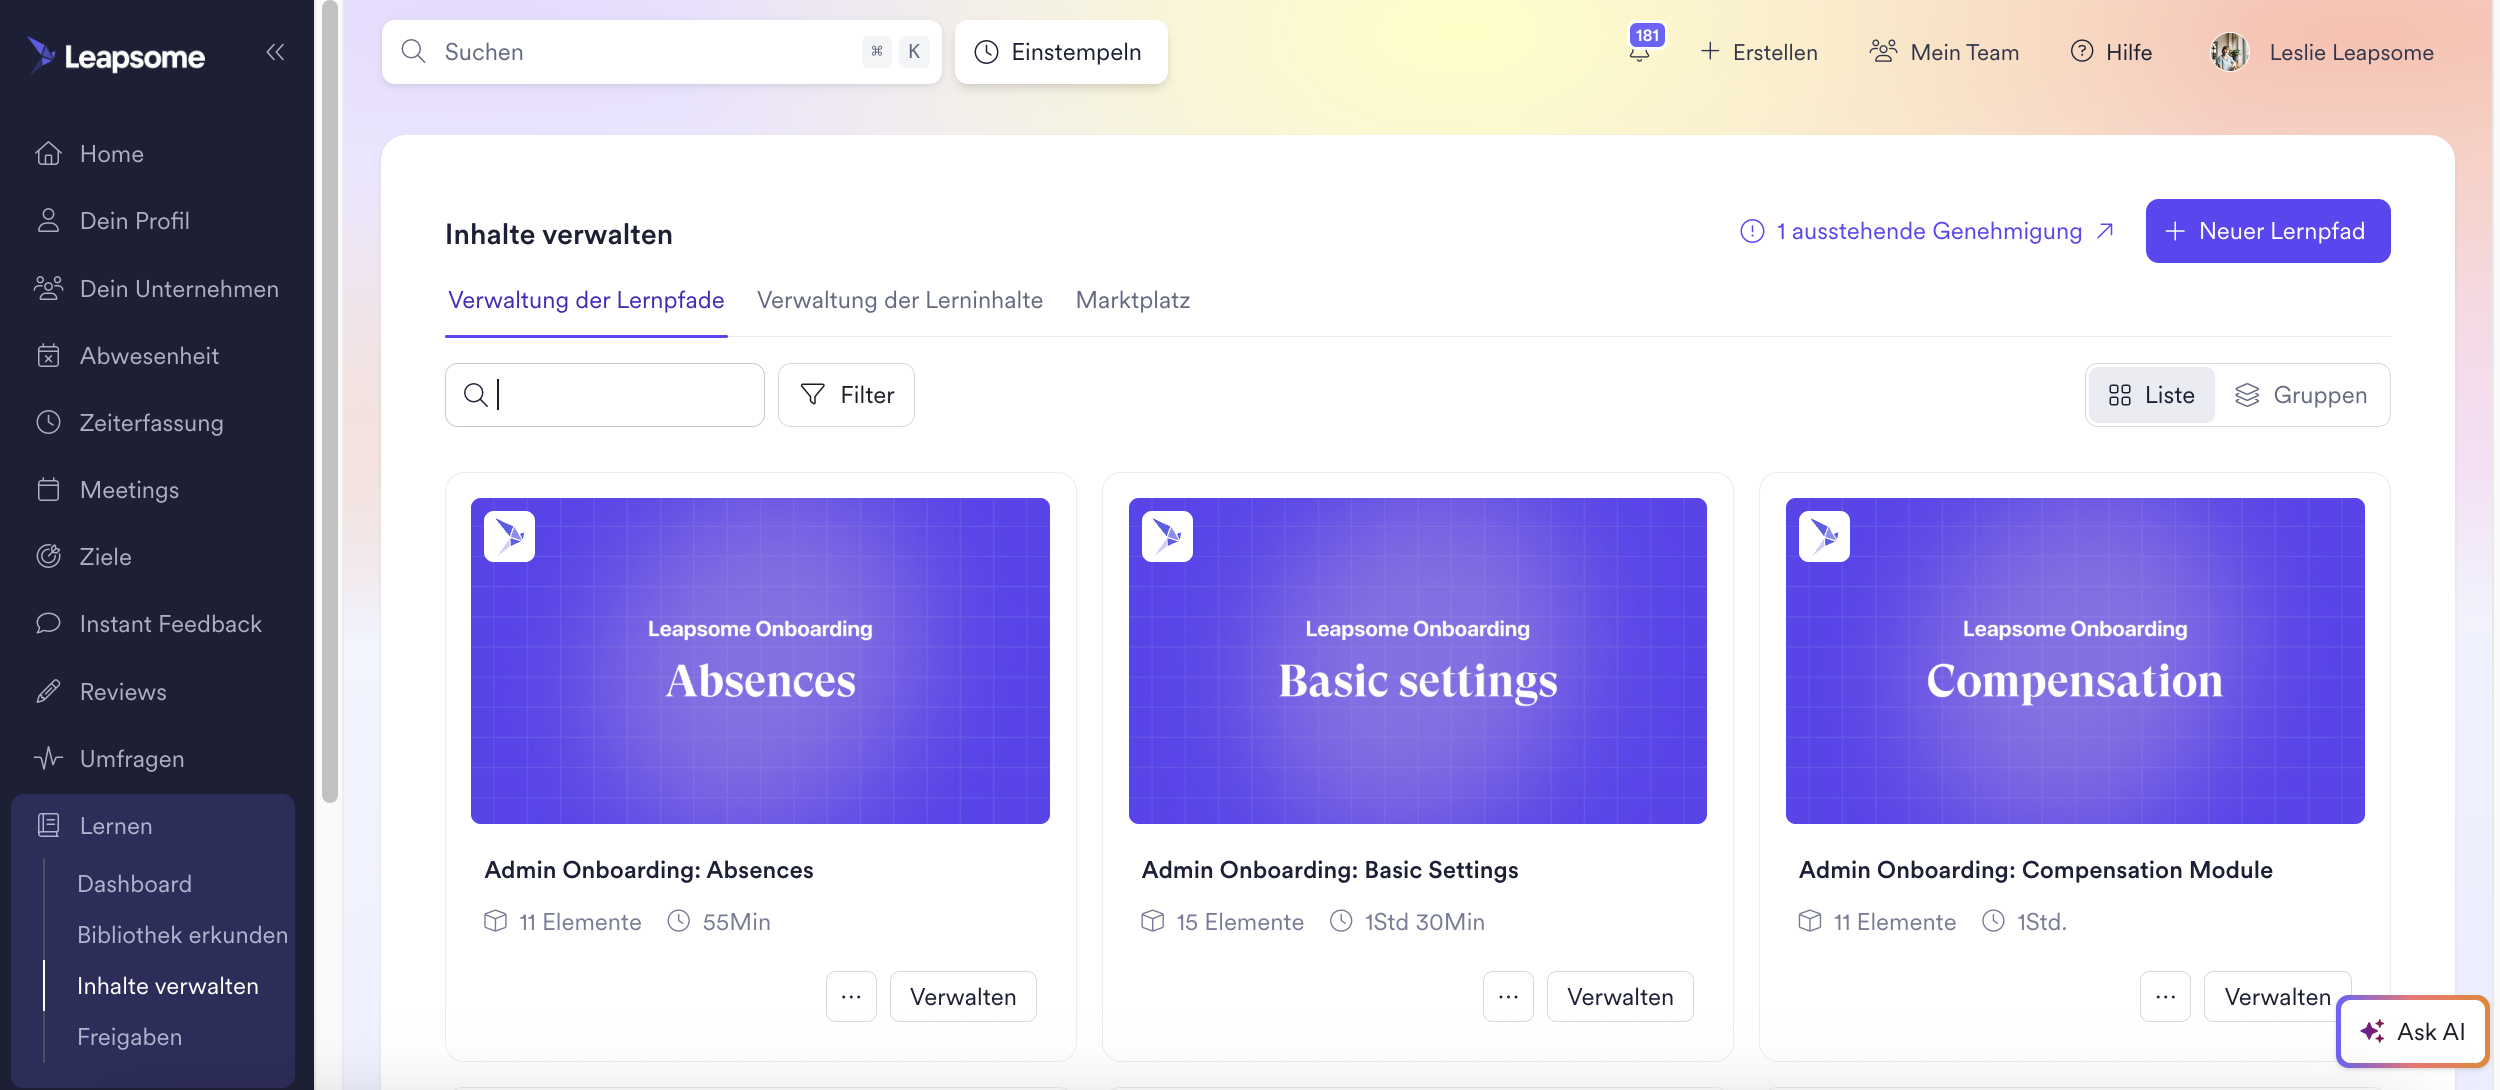This screenshot has width=2500, height=1090.
Task: Select Inhalte verwalten in the sidebar
Action: pyautogui.click(x=168, y=986)
